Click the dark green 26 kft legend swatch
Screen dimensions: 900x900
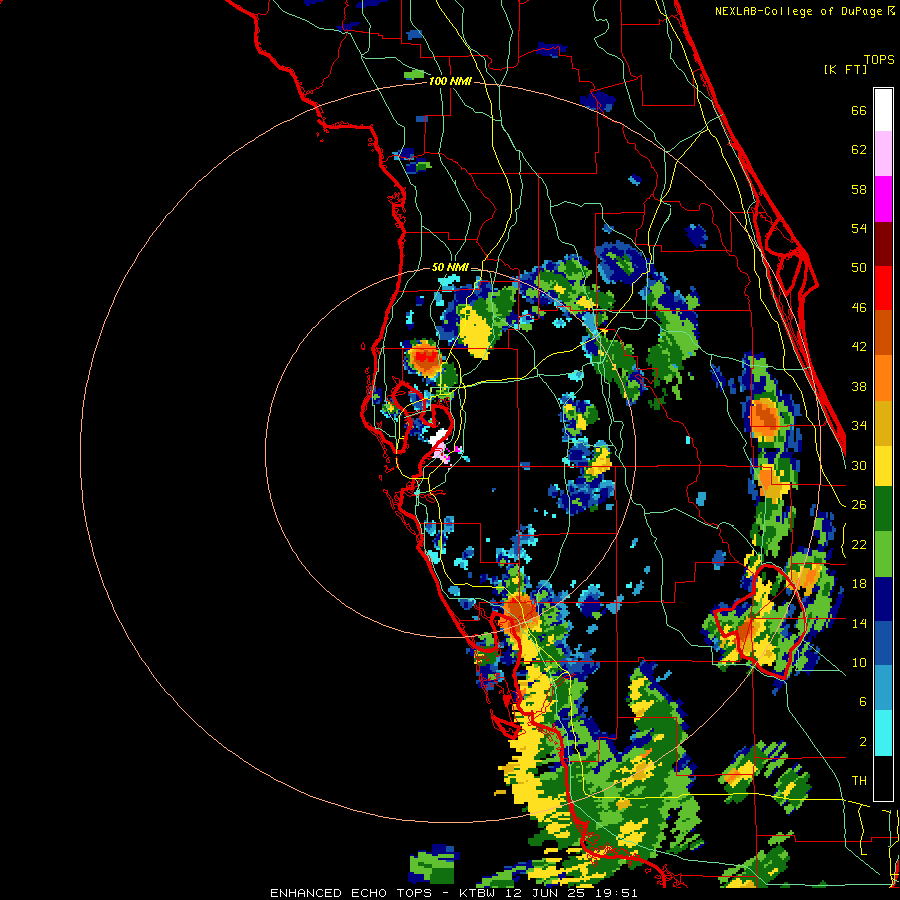coord(883,509)
